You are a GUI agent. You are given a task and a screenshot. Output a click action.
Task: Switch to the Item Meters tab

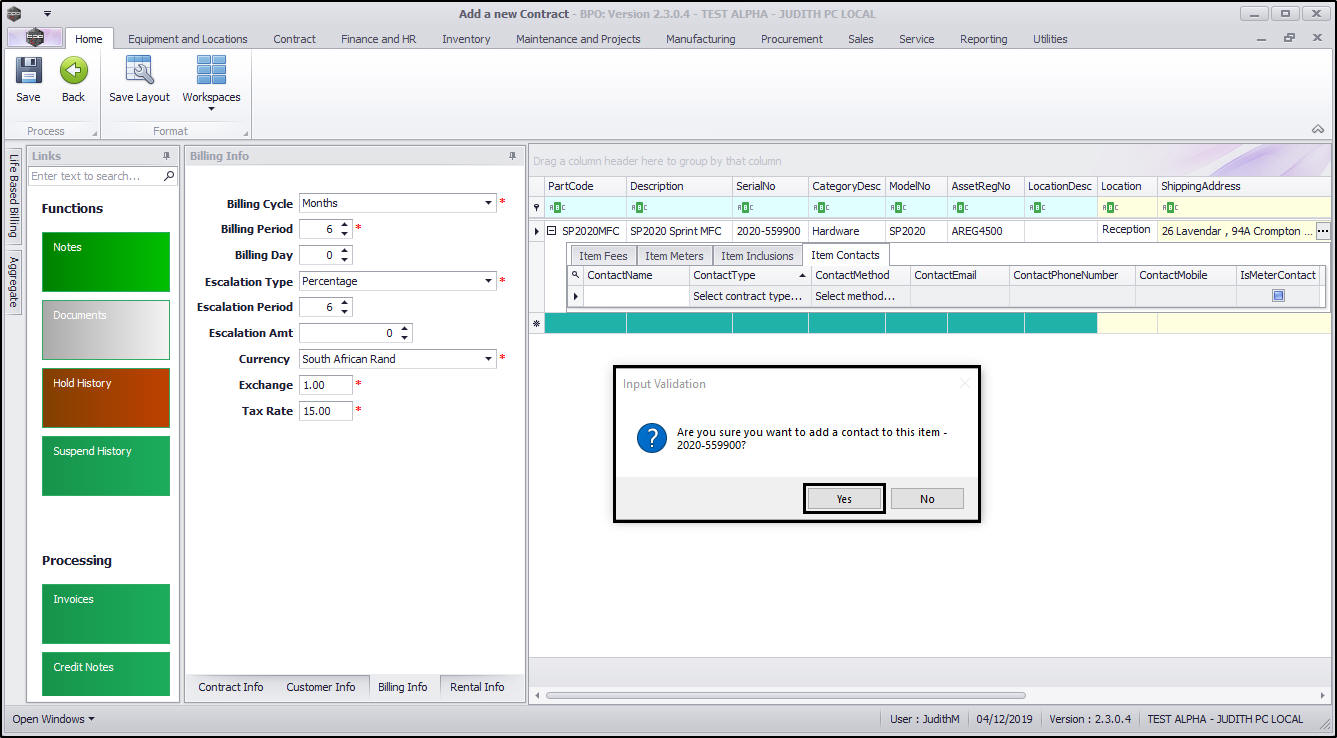pyautogui.click(x=674, y=256)
